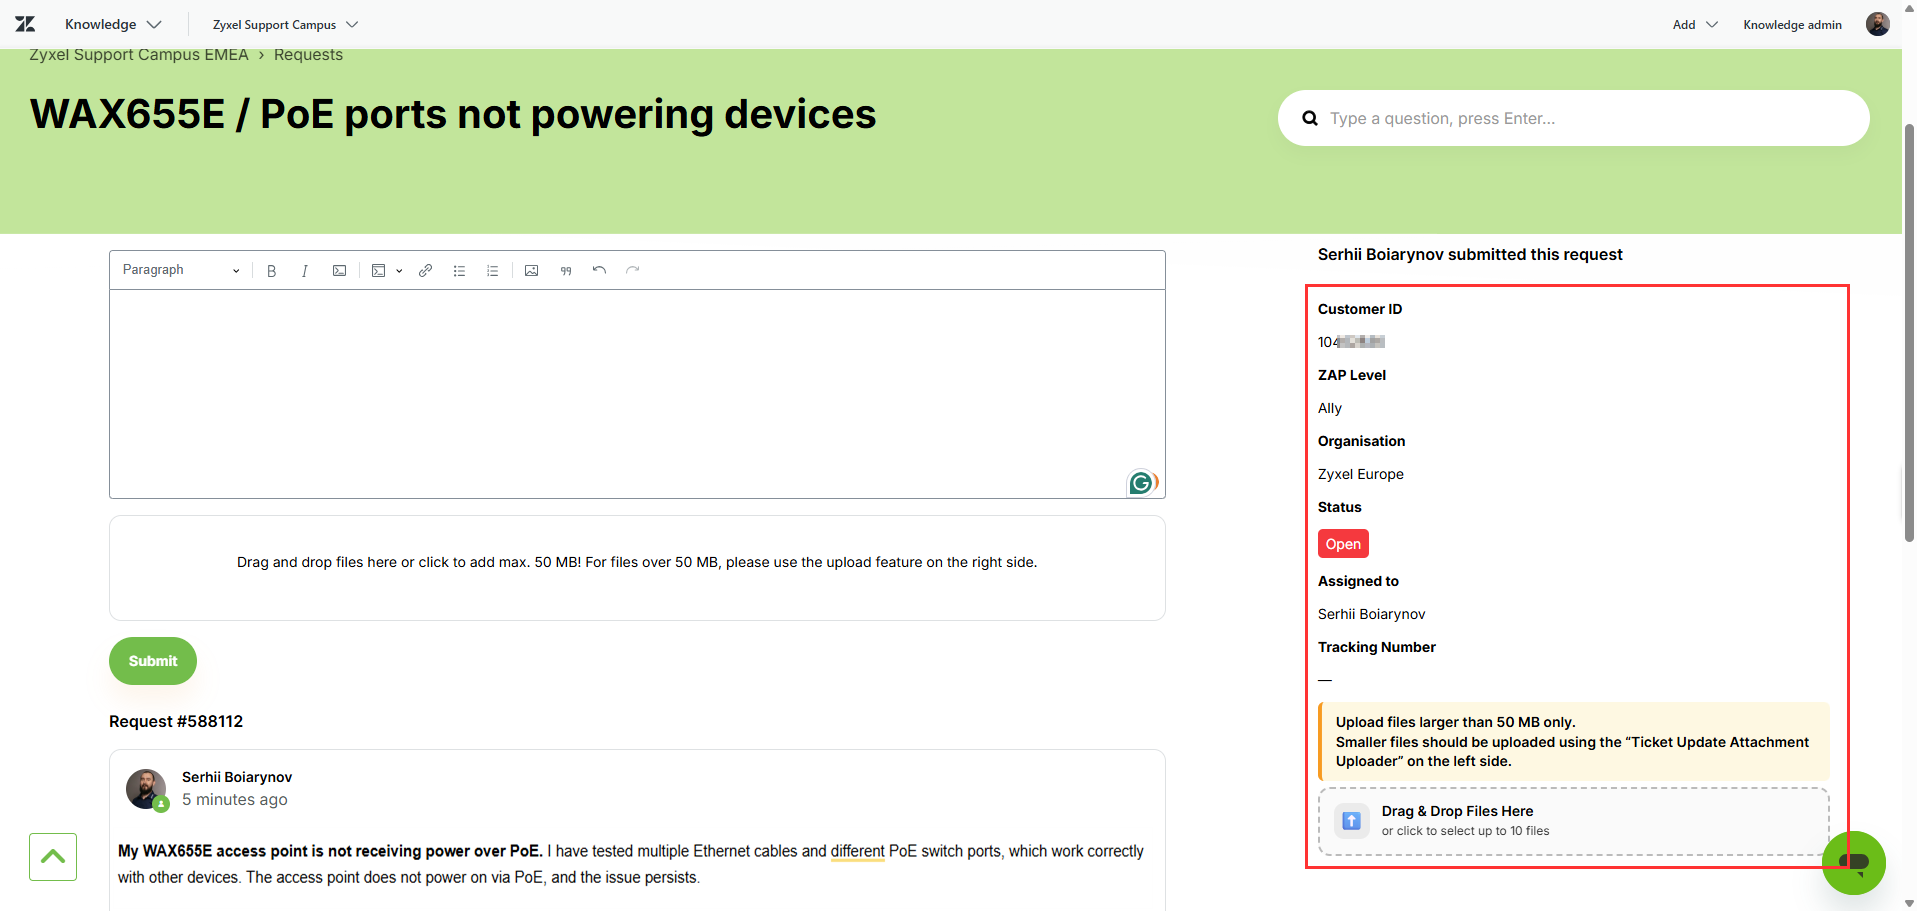Click the assigned Serhii Boiarynov name
1917x911 pixels.
pos(1371,614)
